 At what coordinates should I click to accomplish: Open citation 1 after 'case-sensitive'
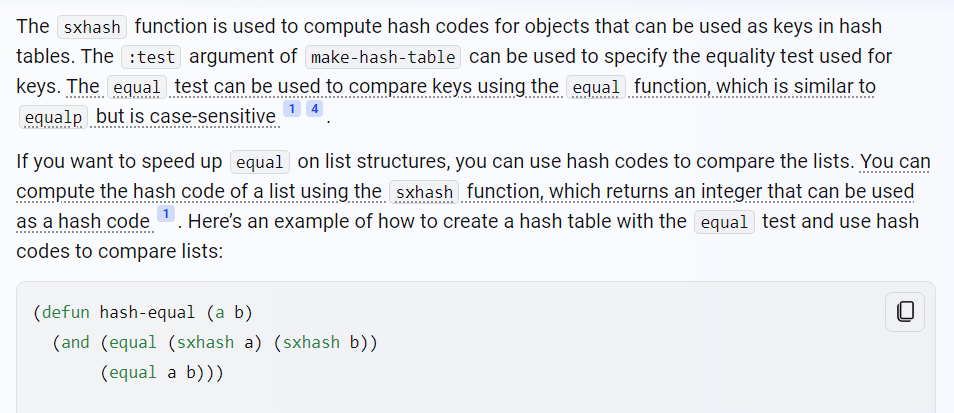292,109
